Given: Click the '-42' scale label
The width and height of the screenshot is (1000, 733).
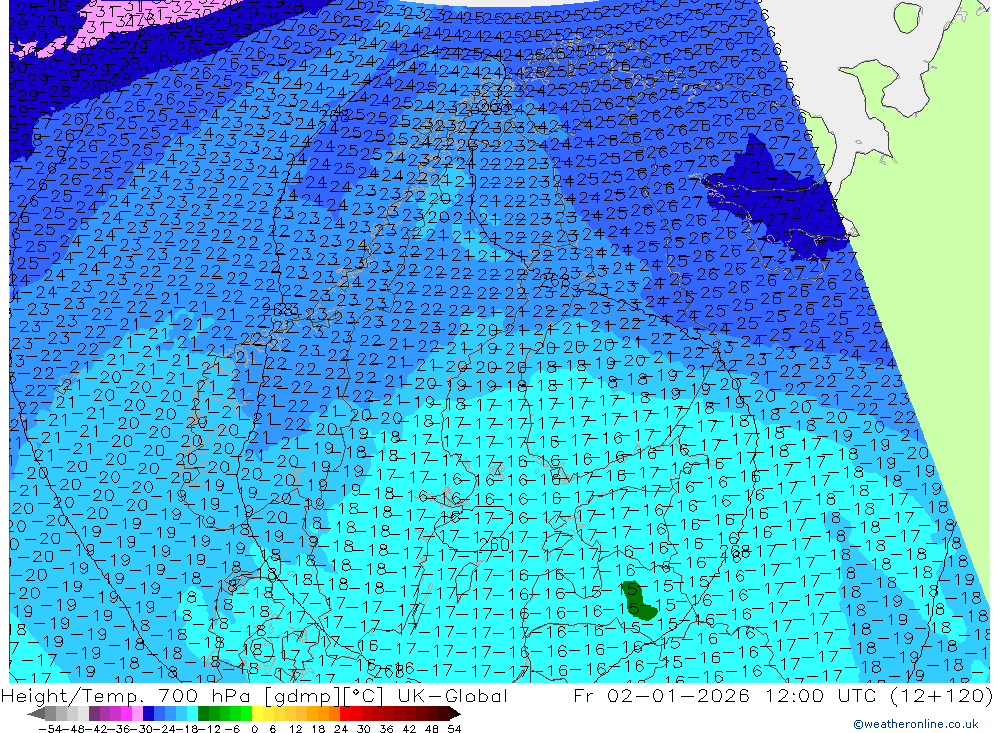Looking at the screenshot, I should [x=98, y=729].
